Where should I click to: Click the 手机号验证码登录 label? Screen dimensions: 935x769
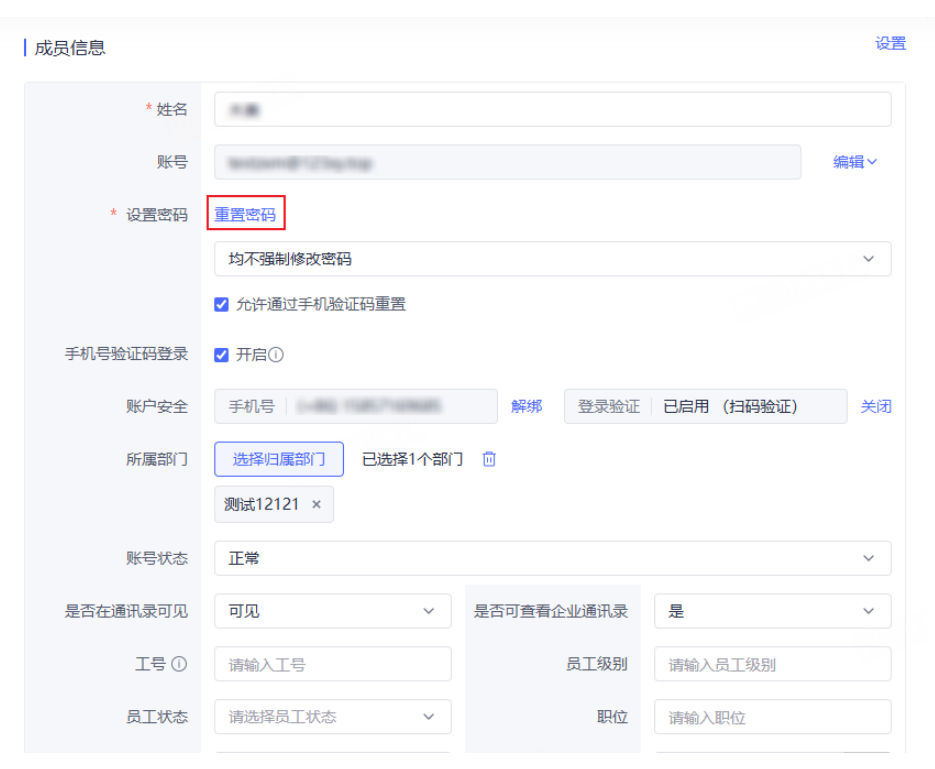126,354
